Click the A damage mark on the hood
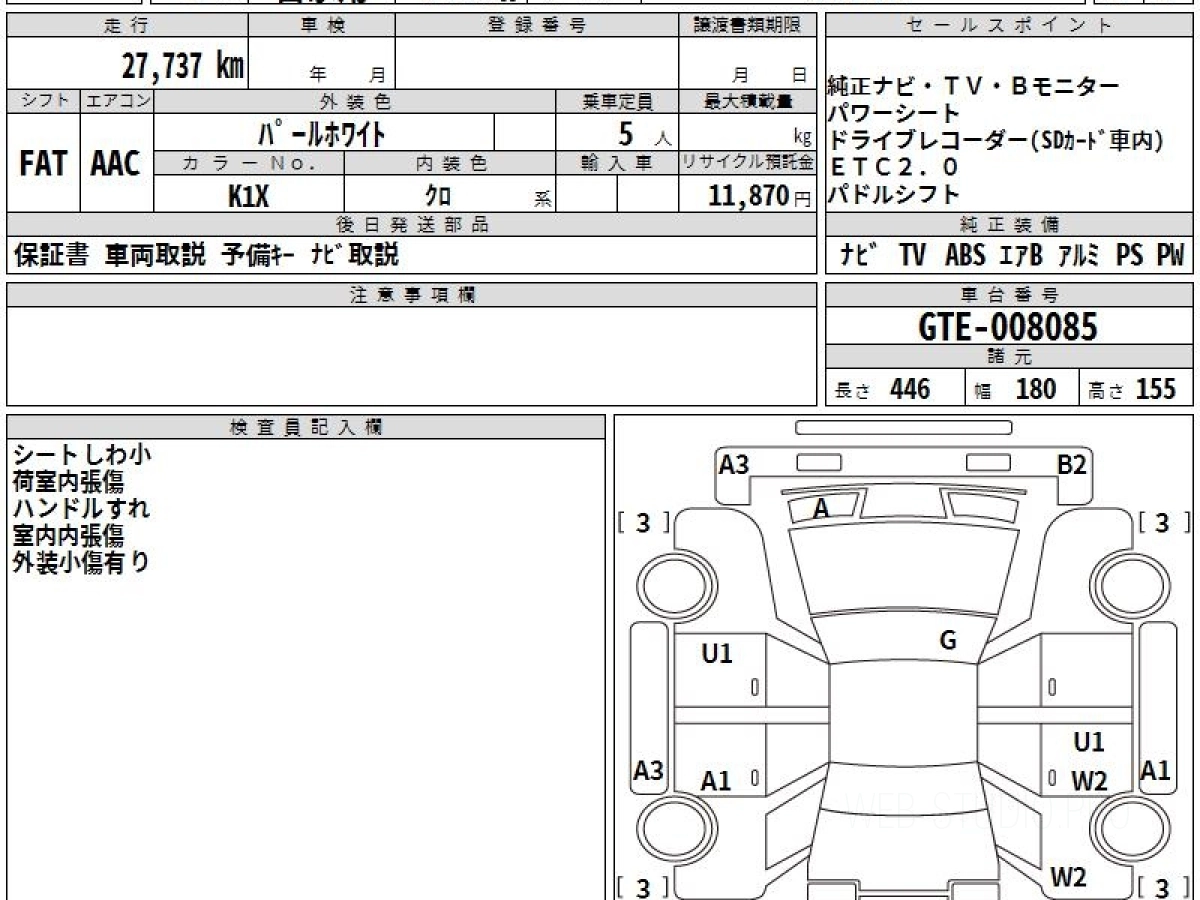Image resolution: width=1200 pixels, height=900 pixels. tap(821, 509)
